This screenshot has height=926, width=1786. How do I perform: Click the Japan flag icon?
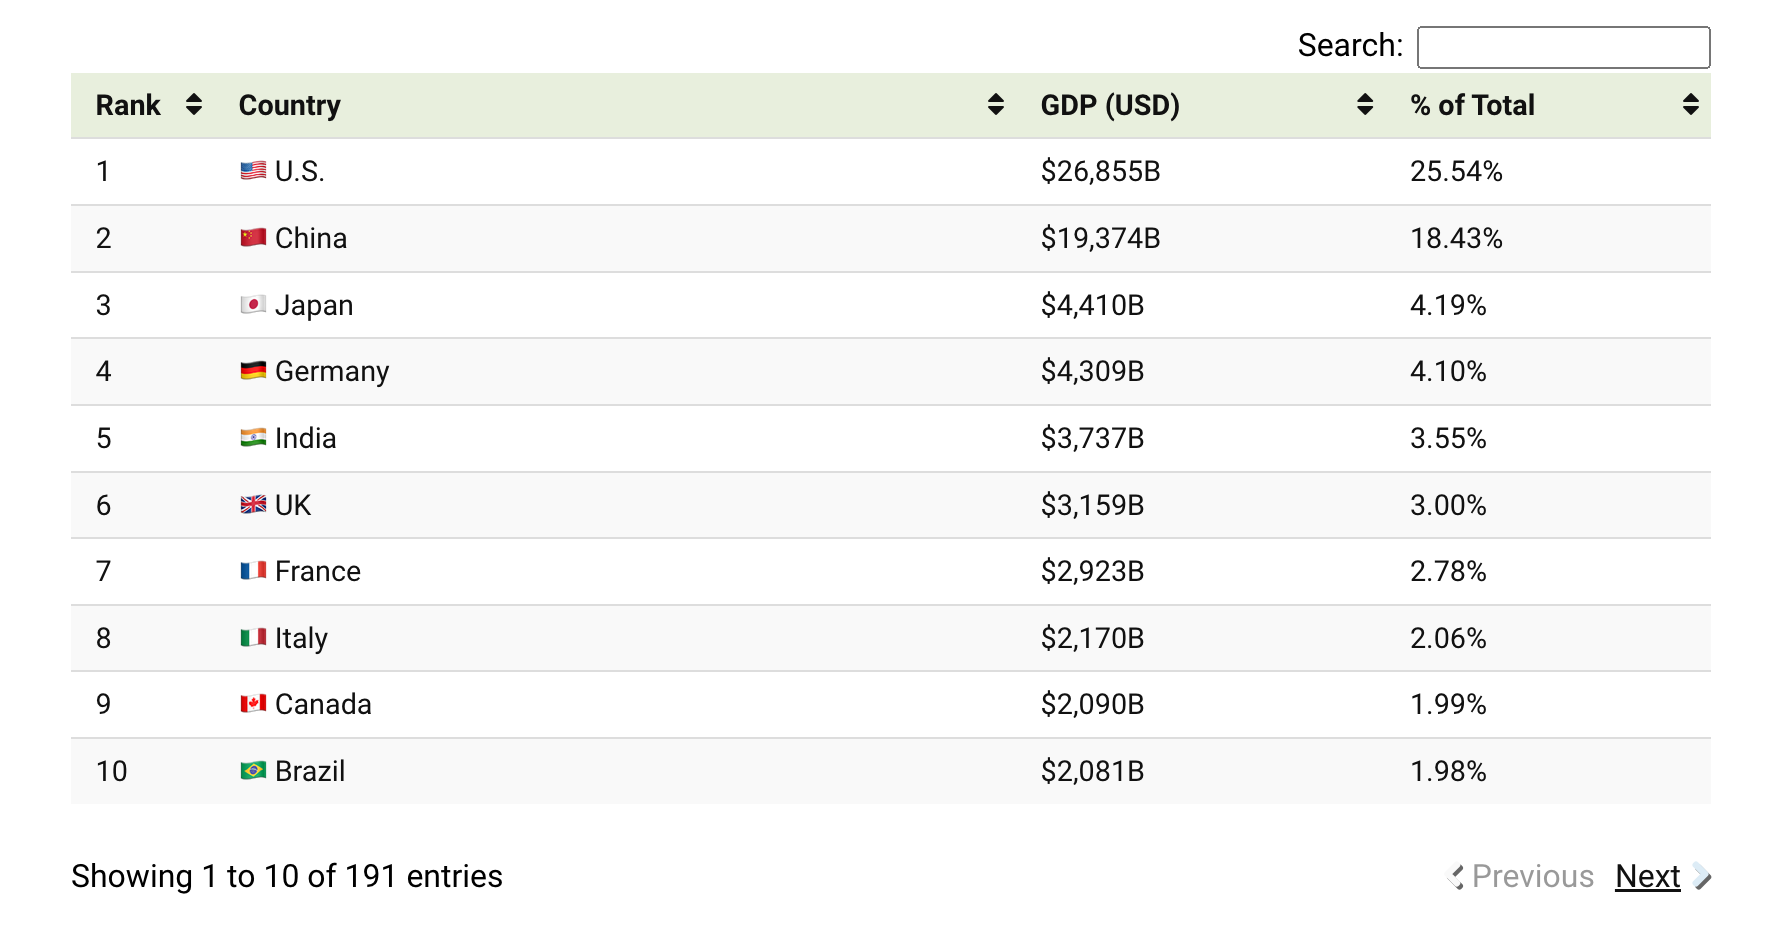253,305
